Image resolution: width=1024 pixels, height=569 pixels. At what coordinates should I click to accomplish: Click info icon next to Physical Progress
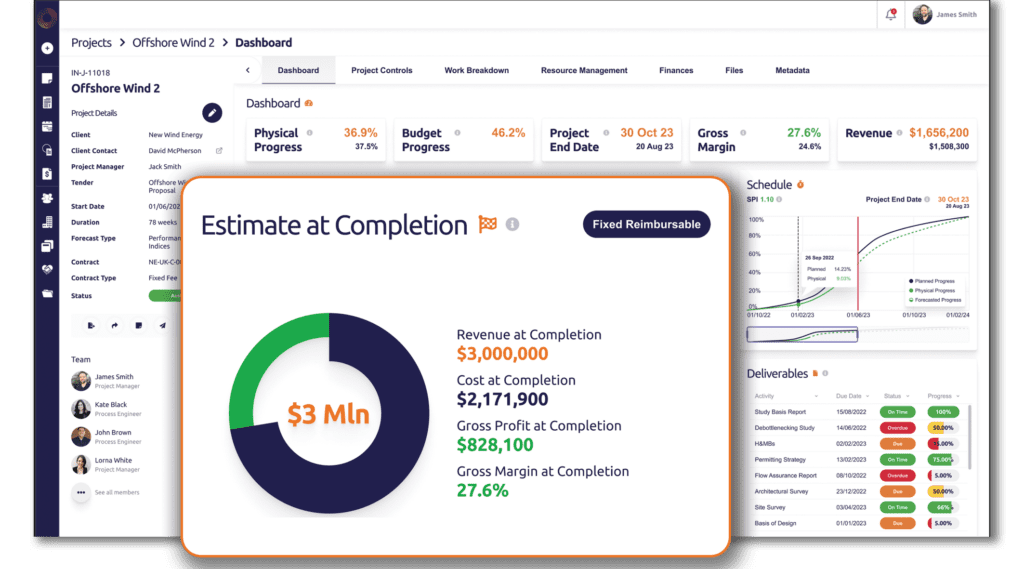309,133
